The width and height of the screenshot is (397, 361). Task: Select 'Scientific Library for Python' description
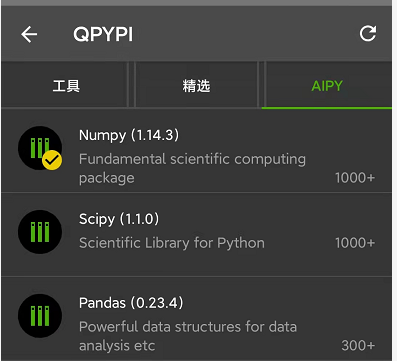tap(172, 243)
